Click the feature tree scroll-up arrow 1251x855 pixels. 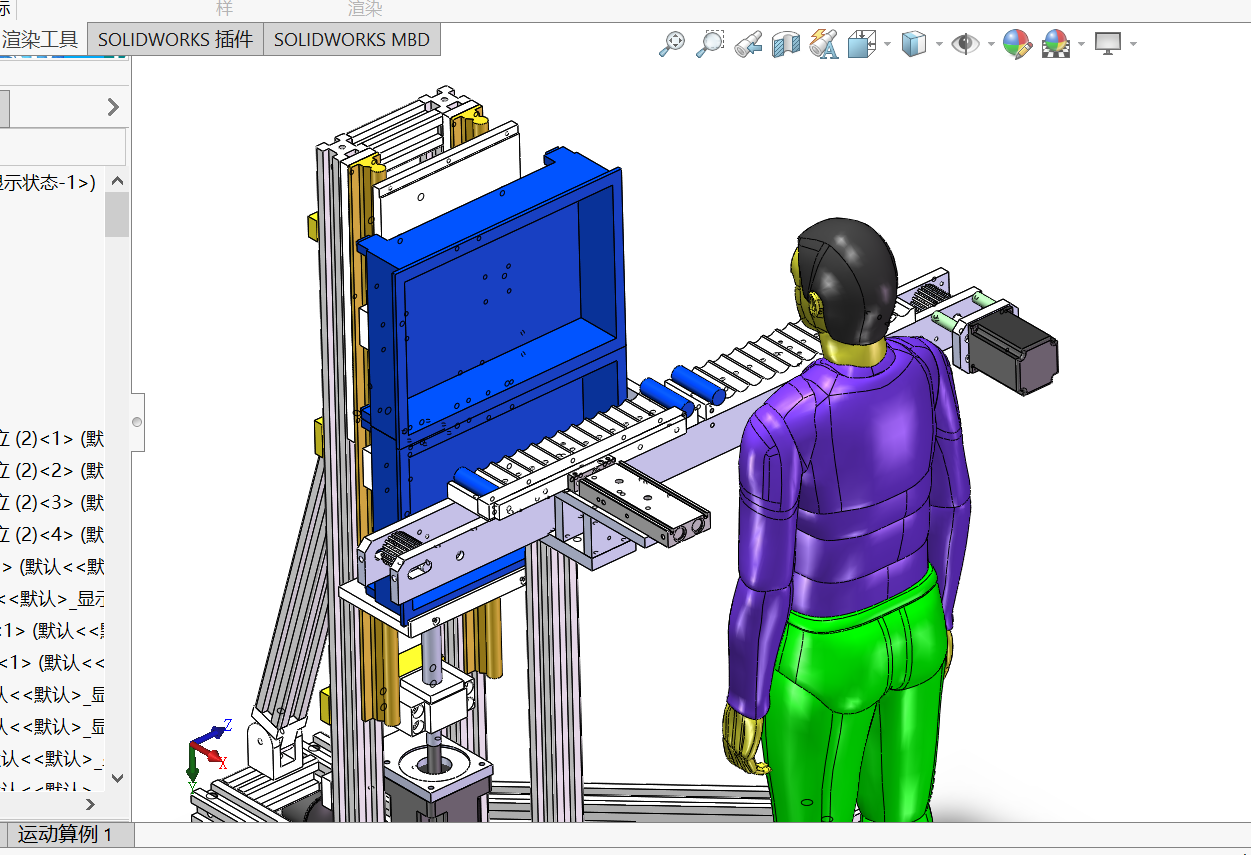coord(117,181)
